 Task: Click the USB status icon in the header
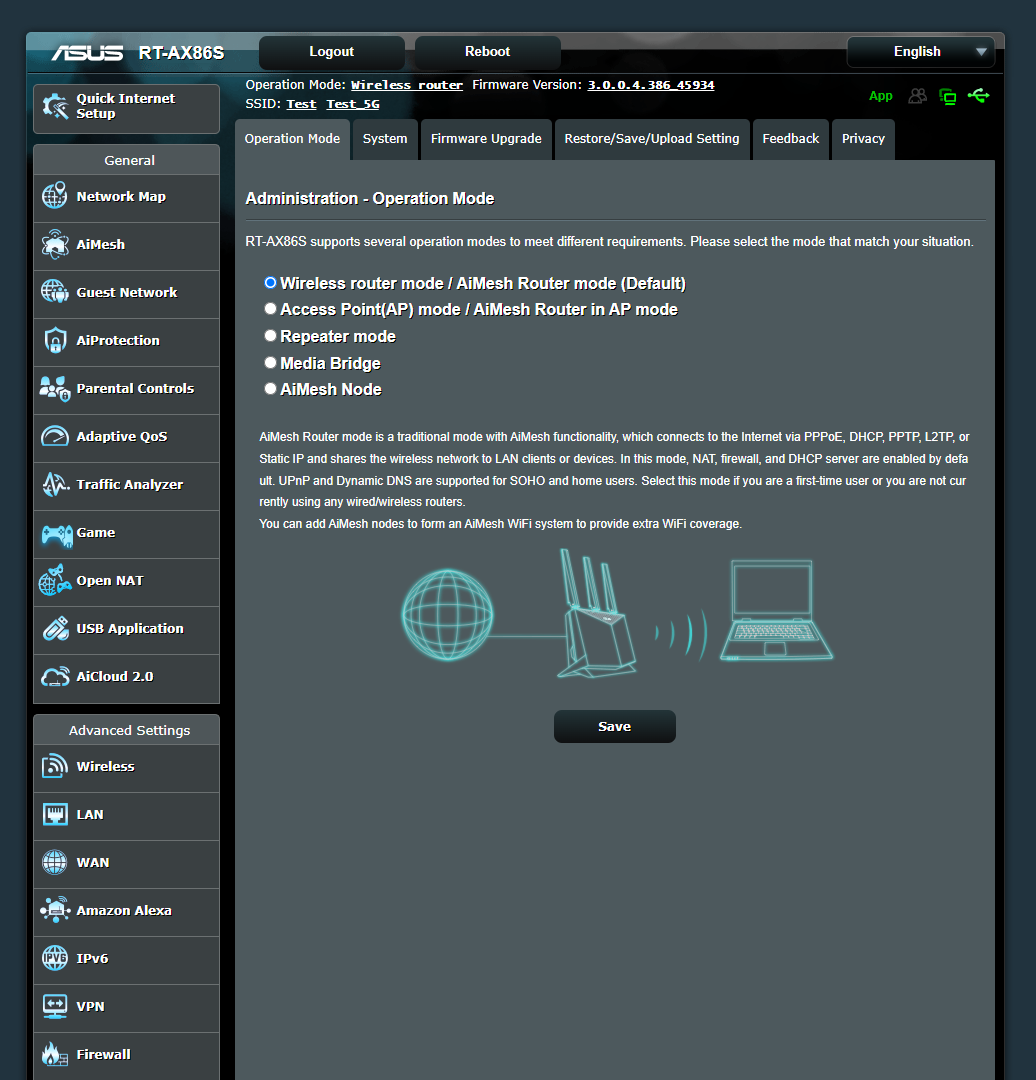pyautogui.click(x=979, y=96)
